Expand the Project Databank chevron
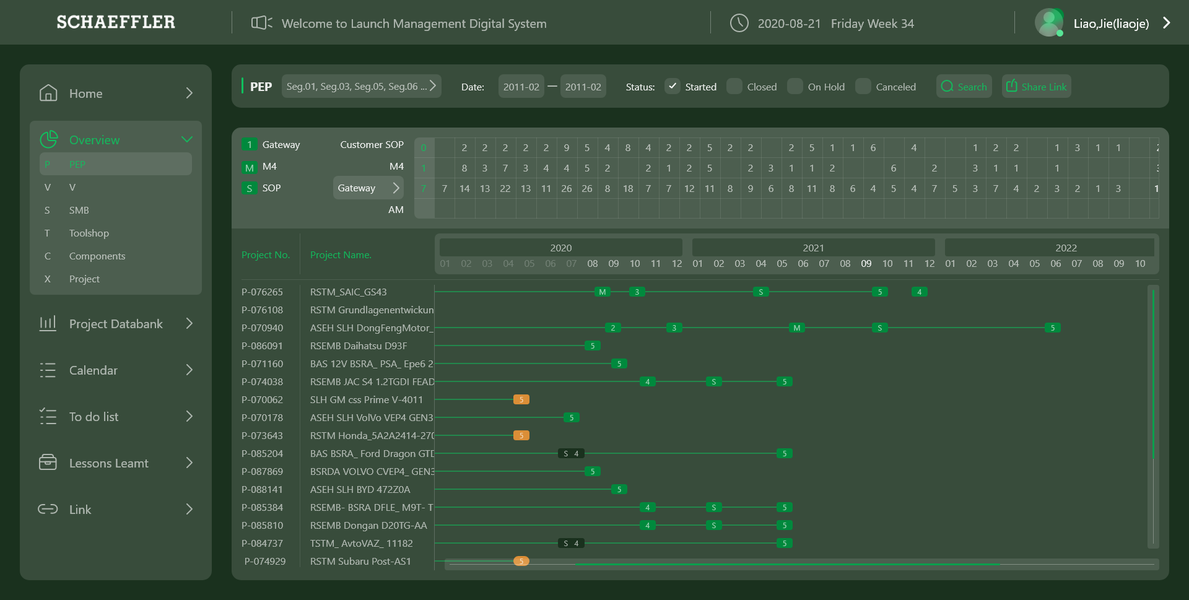 pos(189,323)
